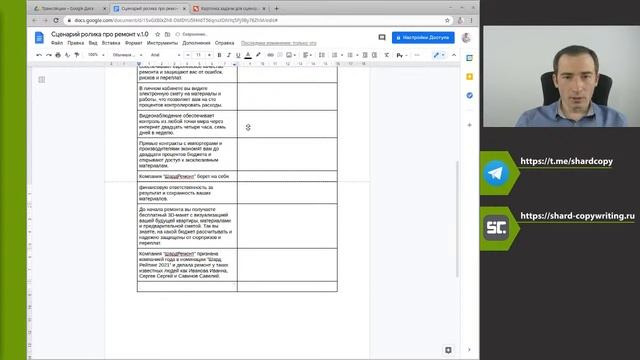Insert link from toolbar

(x=270, y=55)
